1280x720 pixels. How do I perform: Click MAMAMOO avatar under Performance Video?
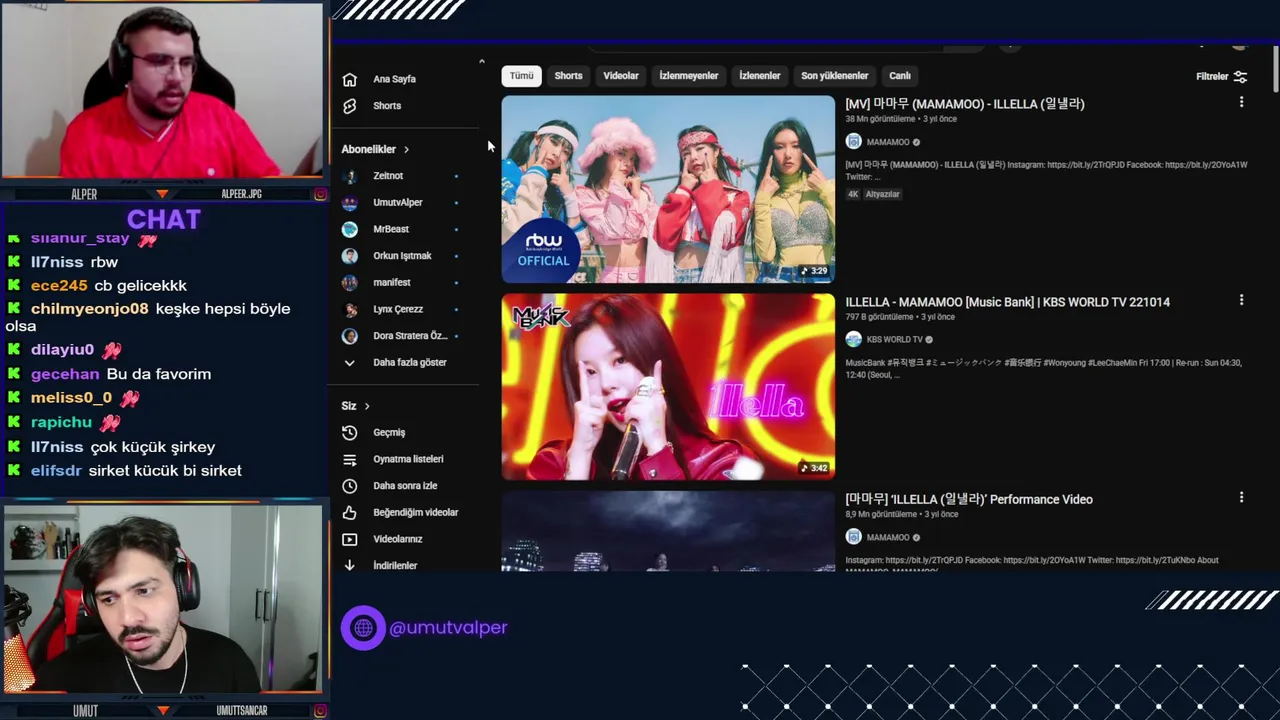[x=853, y=537]
